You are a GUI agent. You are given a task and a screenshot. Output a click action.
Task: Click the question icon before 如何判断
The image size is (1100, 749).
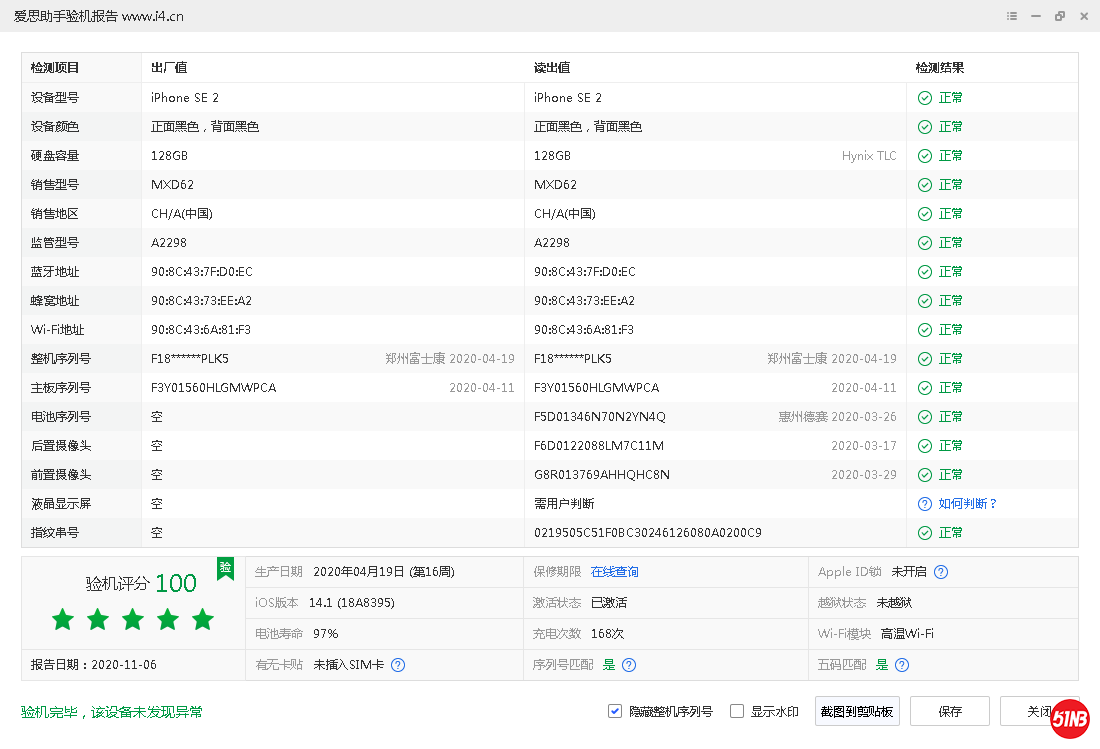[x=924, y=504]
